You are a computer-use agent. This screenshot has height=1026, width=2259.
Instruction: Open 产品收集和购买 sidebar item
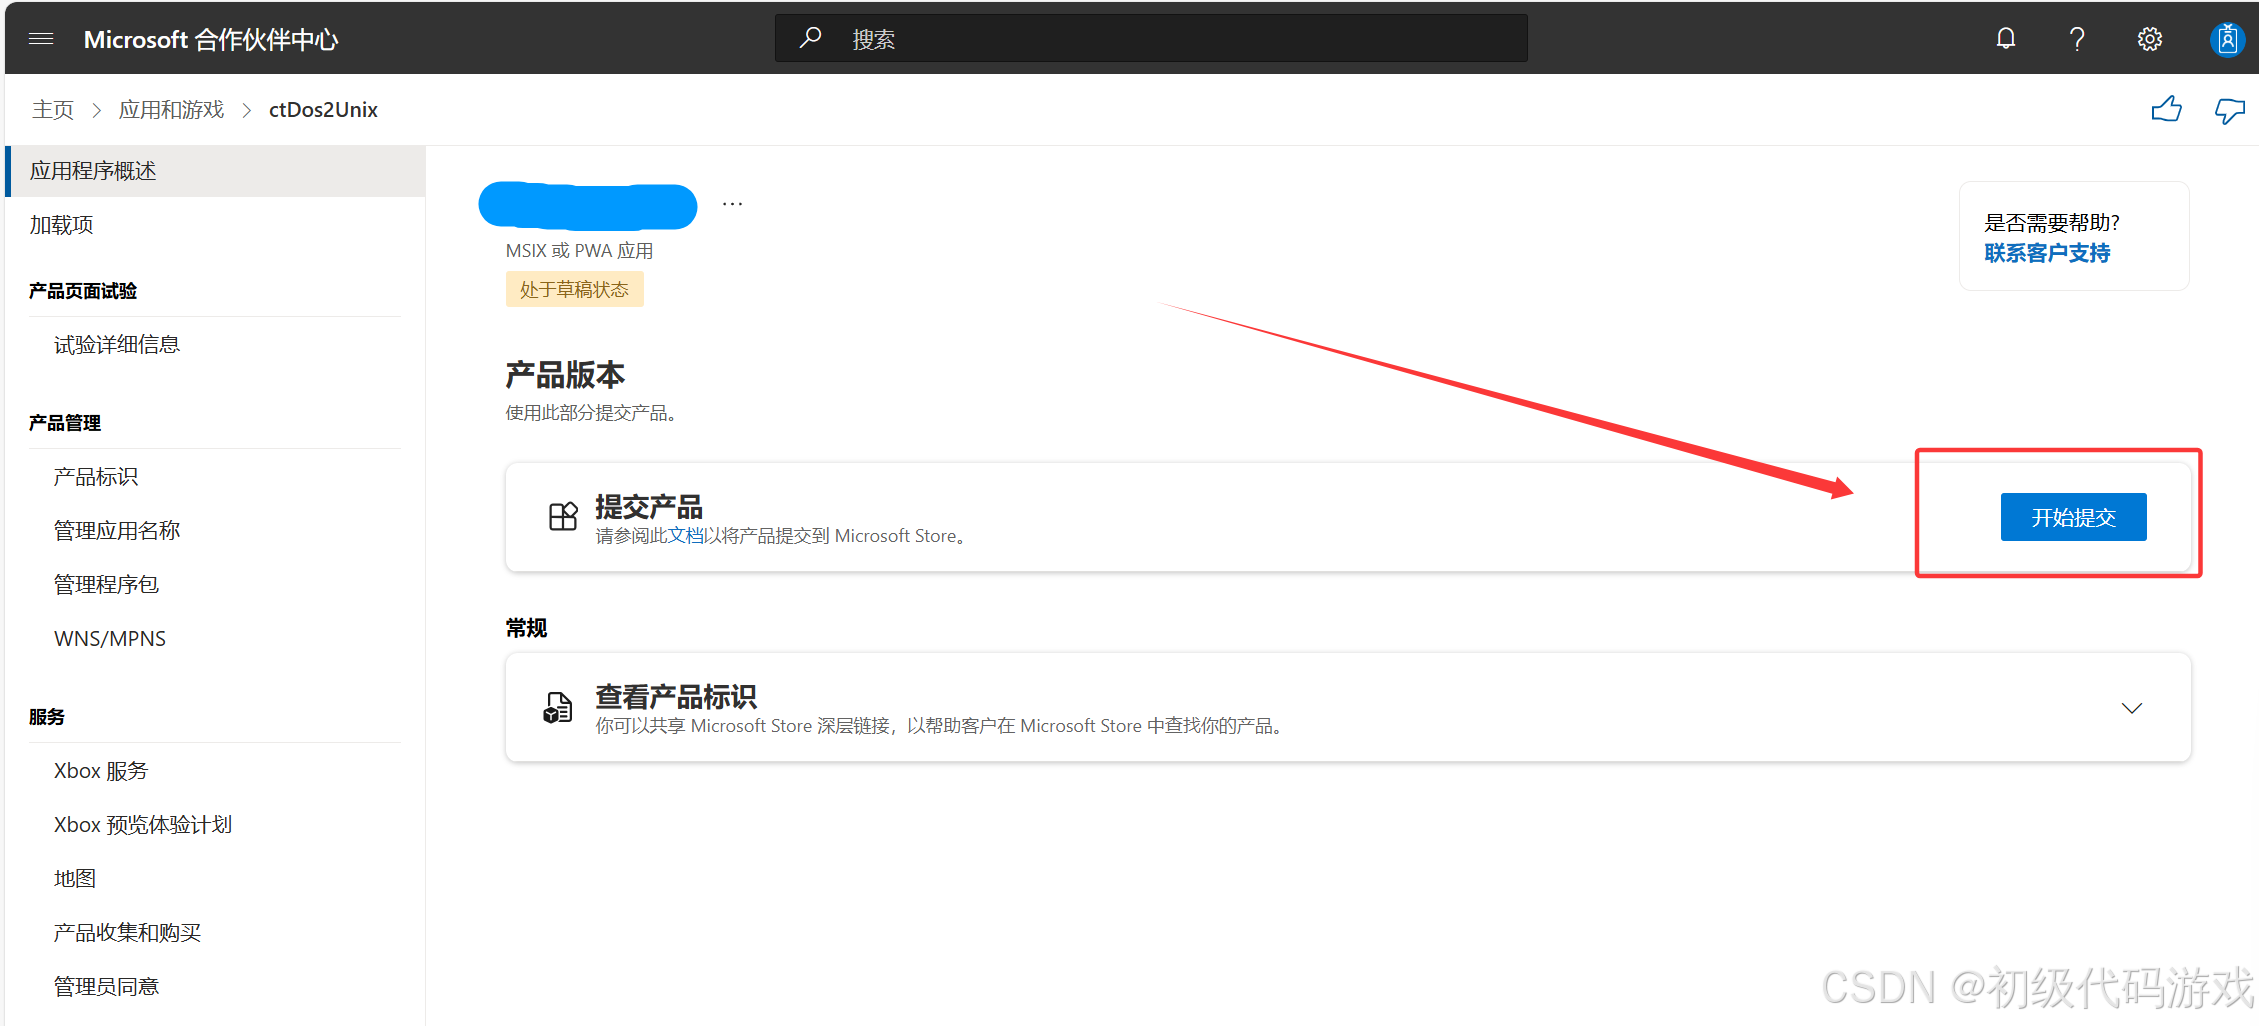tap(127, 933)
